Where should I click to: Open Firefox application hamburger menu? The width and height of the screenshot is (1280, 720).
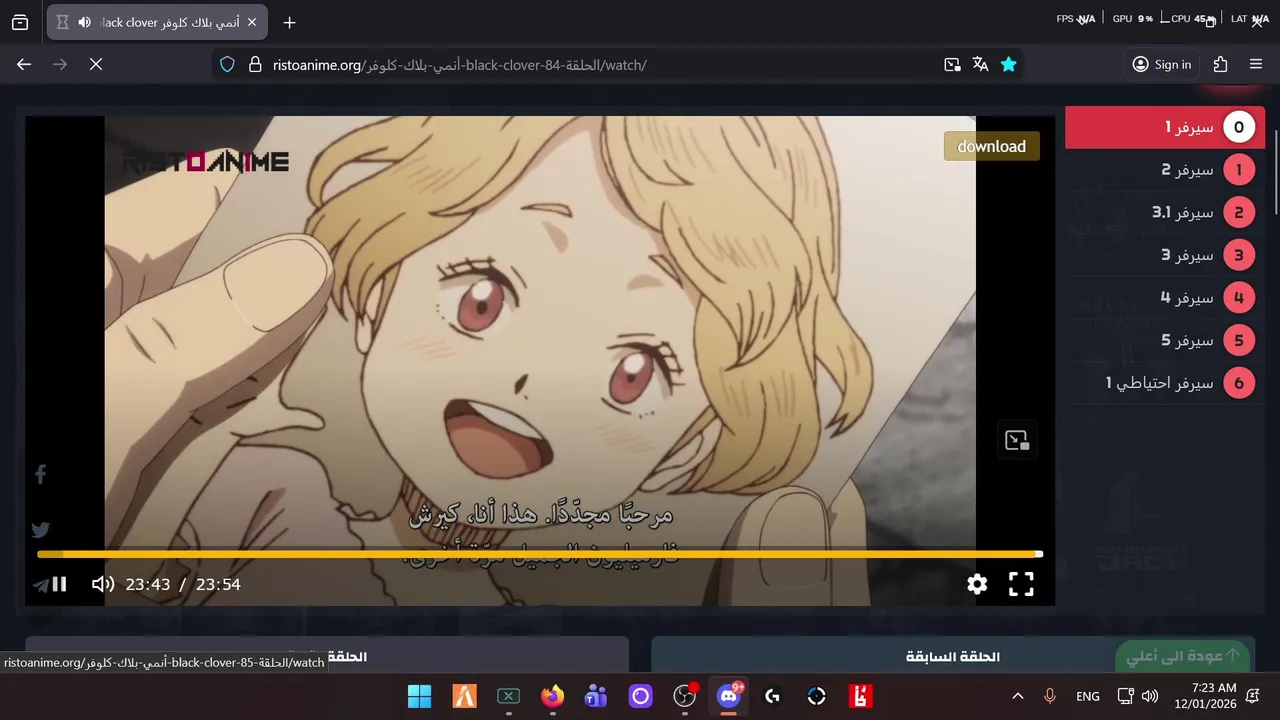[1256, 65]
